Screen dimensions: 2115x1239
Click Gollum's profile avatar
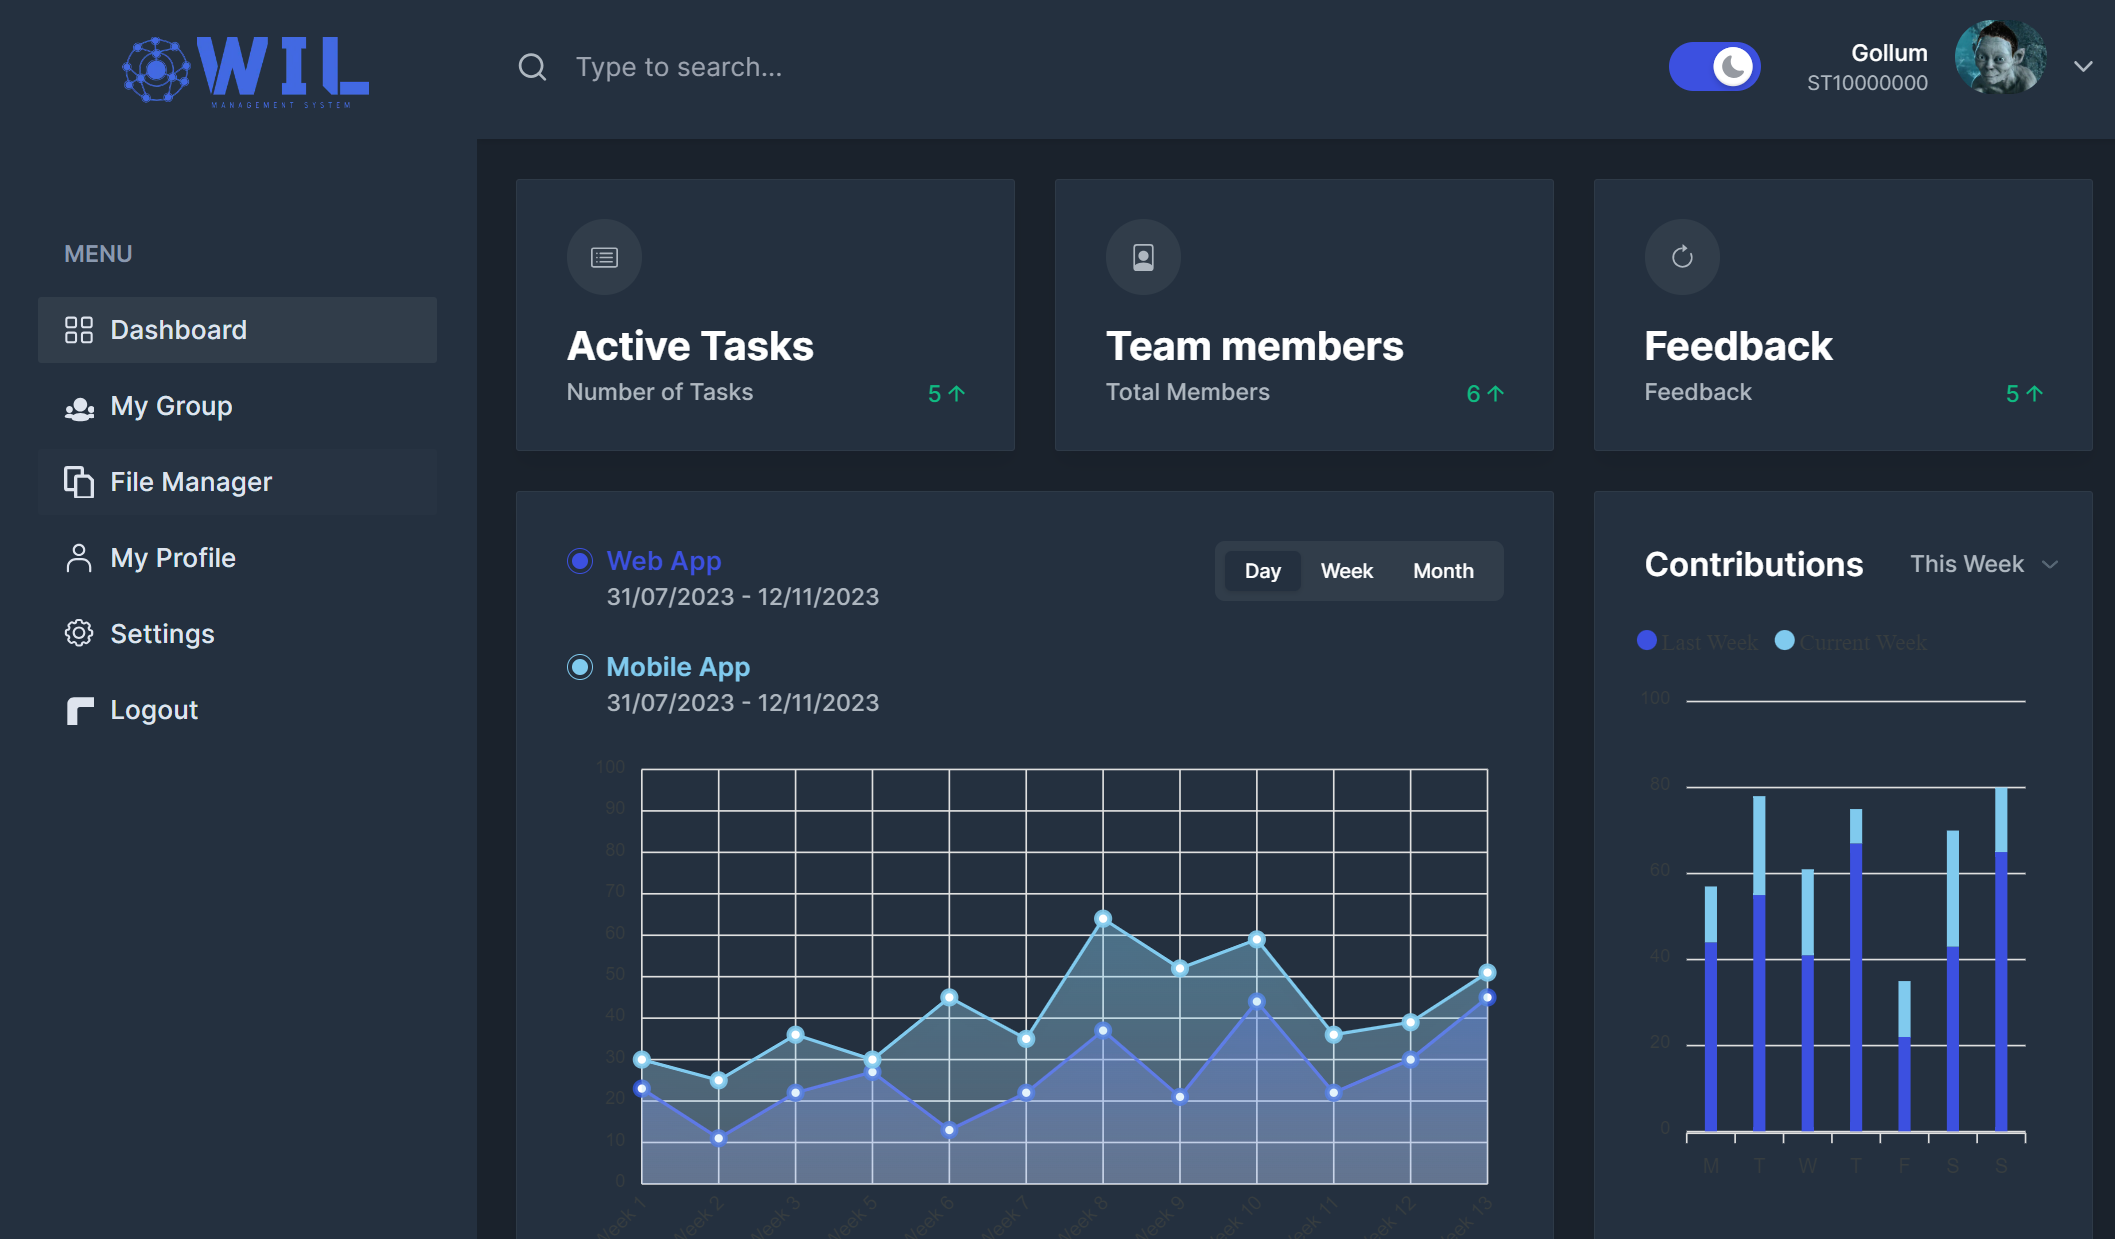2000,59
